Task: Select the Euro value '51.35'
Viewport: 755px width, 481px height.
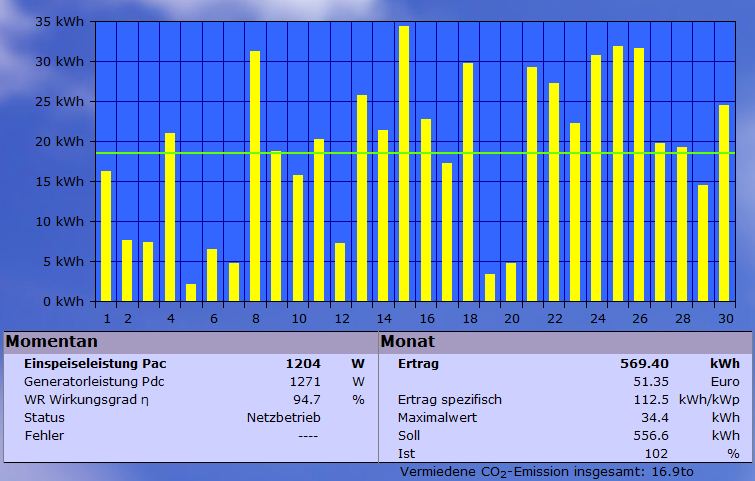Action: pos(651,381)
